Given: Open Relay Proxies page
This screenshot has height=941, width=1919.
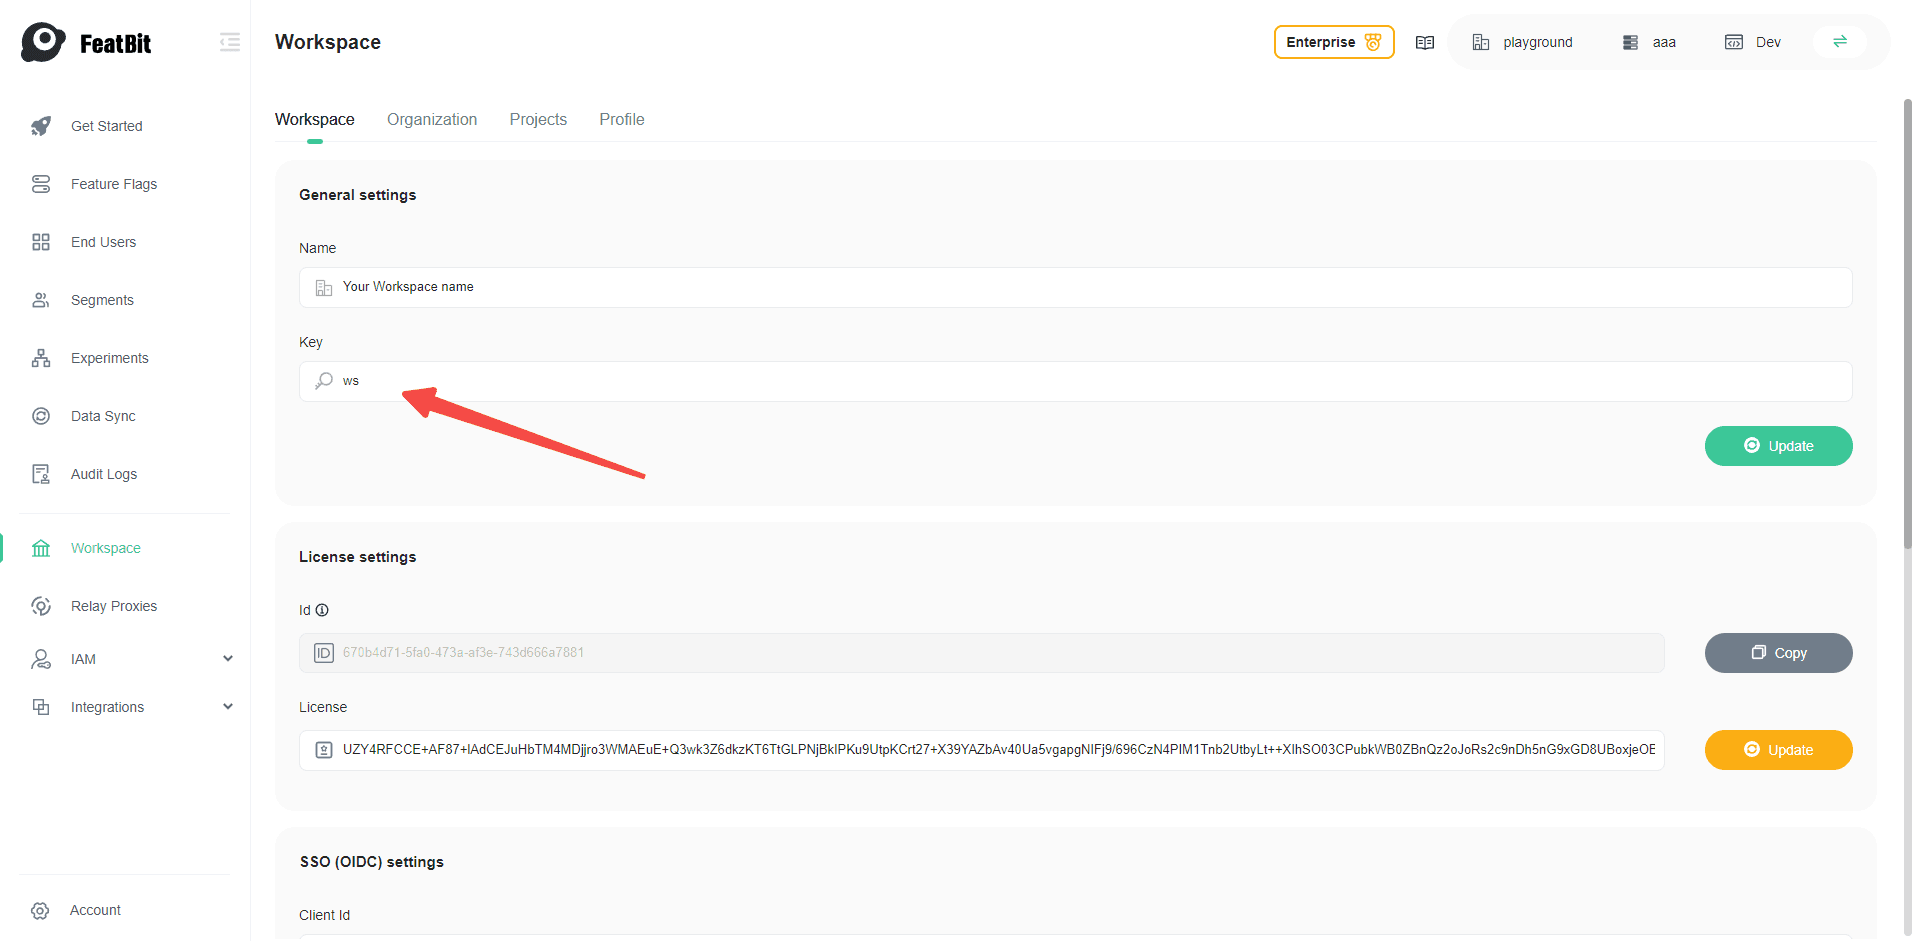Looking at the screenshot, I should click(113, 606).
